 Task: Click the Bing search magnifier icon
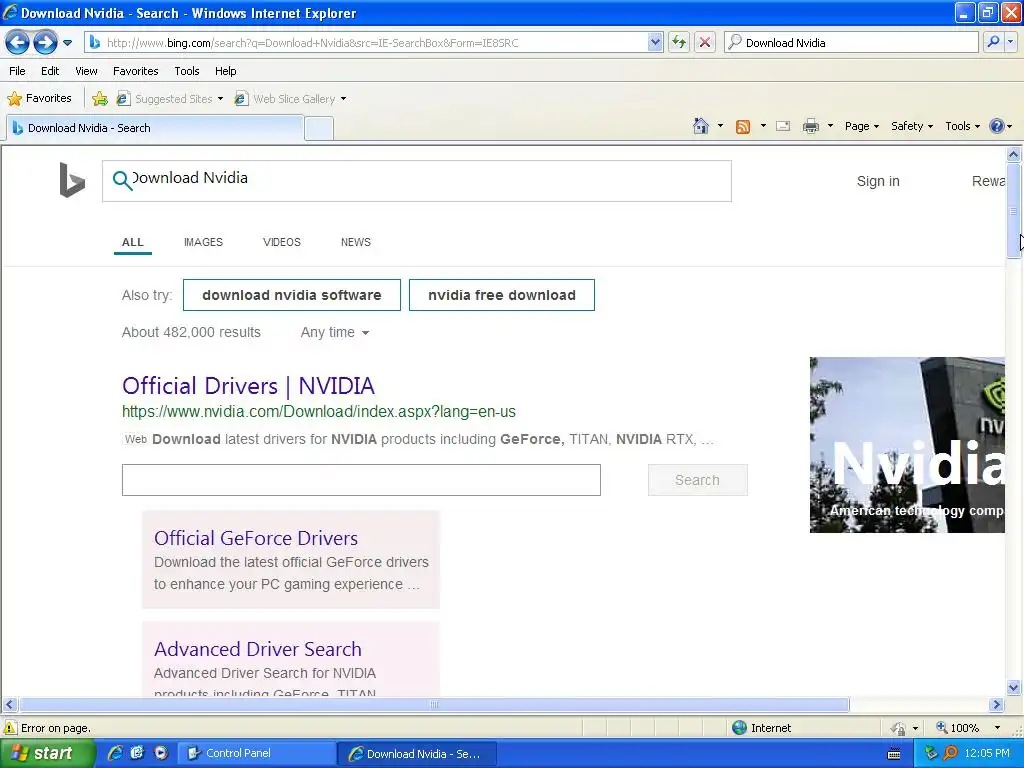(x=122, y=180)
